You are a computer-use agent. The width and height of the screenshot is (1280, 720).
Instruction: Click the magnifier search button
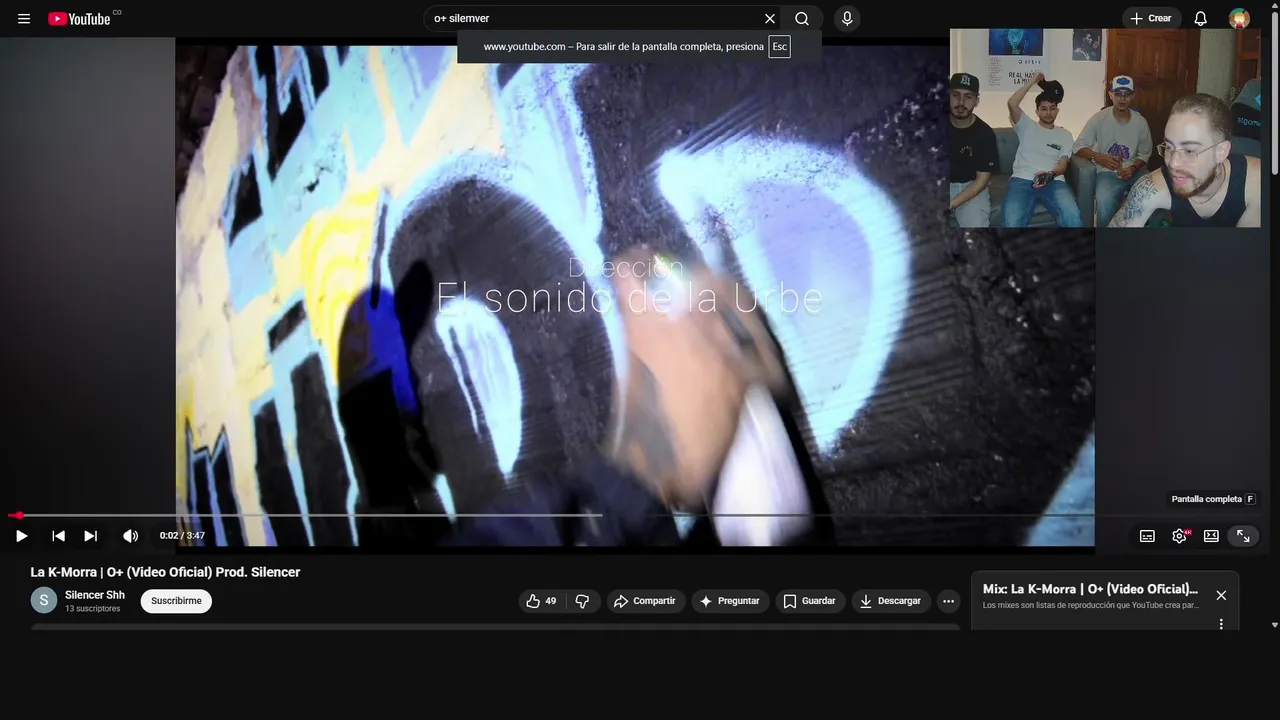click(802, 19)
